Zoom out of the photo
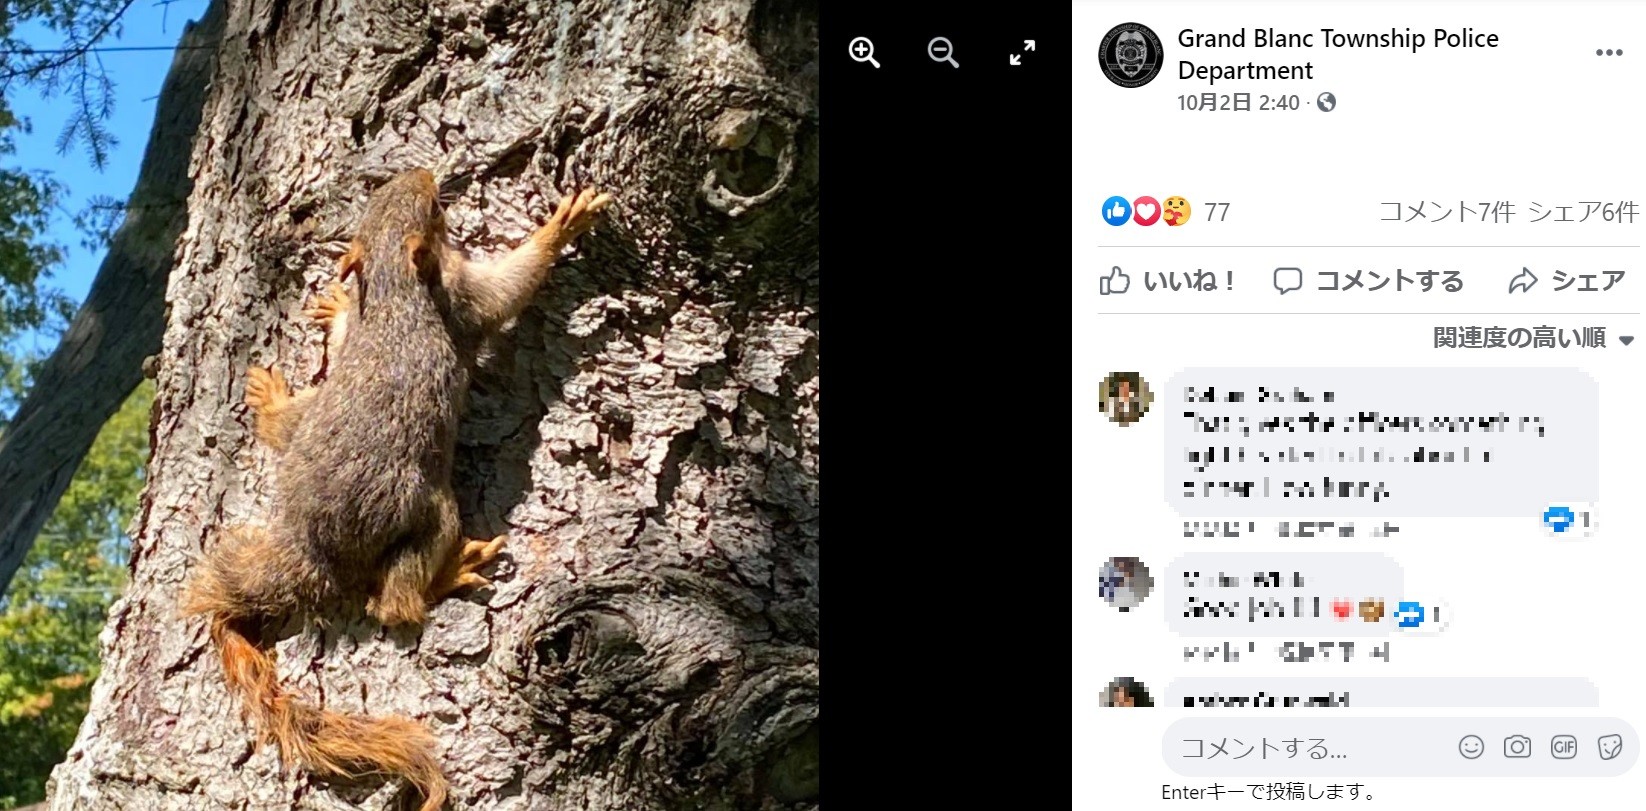Screen dimensions: 1646x811 tap(942, 52)
